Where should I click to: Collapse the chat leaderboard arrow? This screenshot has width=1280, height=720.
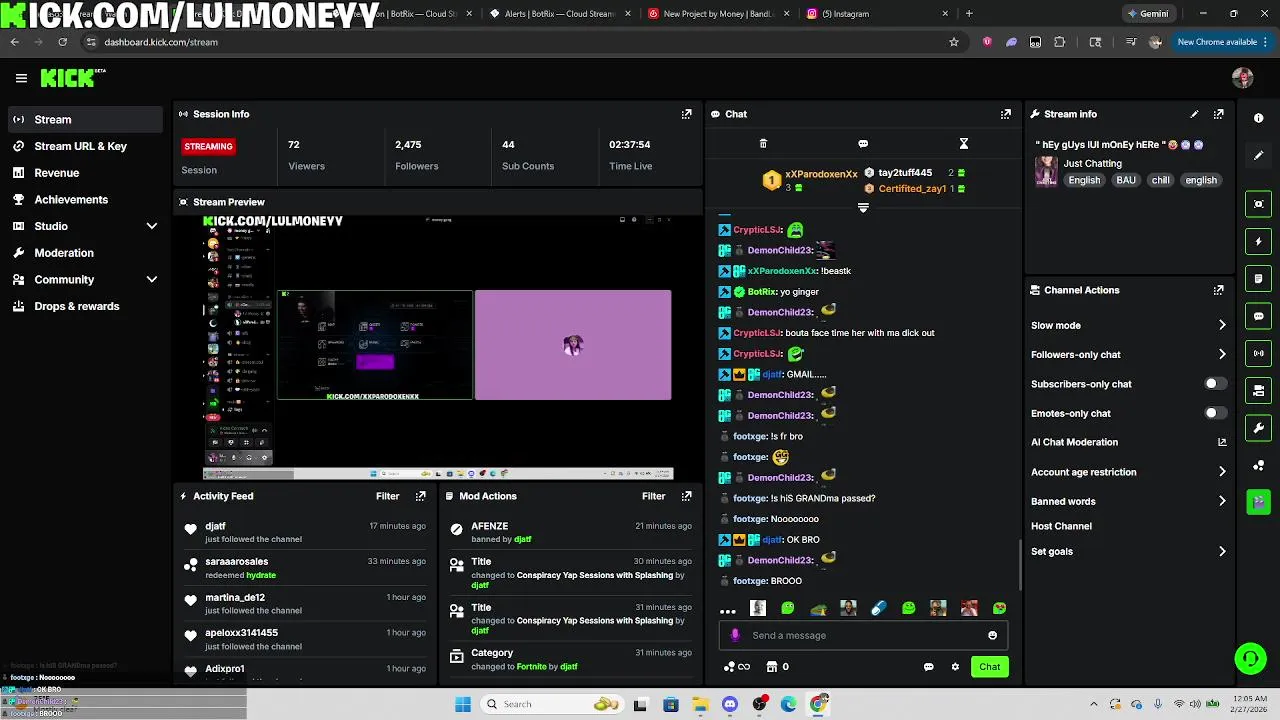pos(863,208)
